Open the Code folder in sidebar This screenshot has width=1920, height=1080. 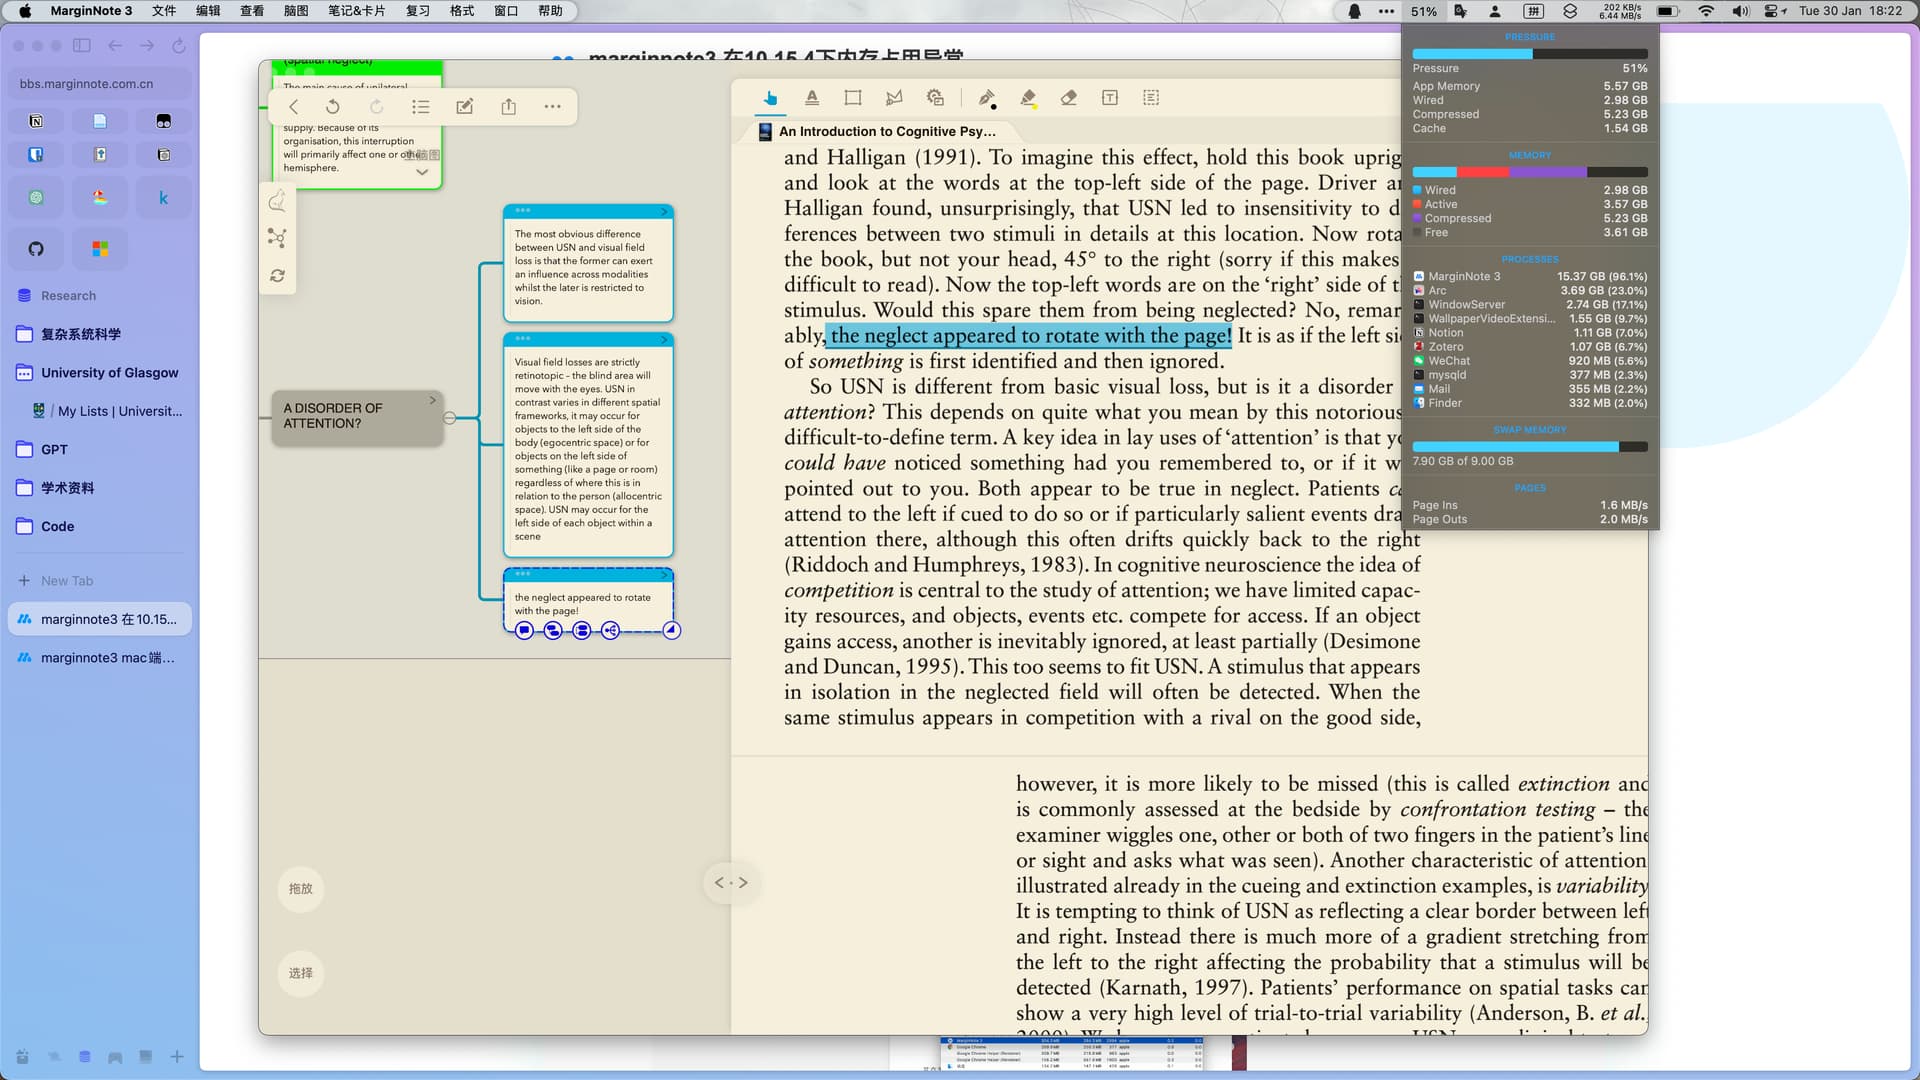pos(100,527)
